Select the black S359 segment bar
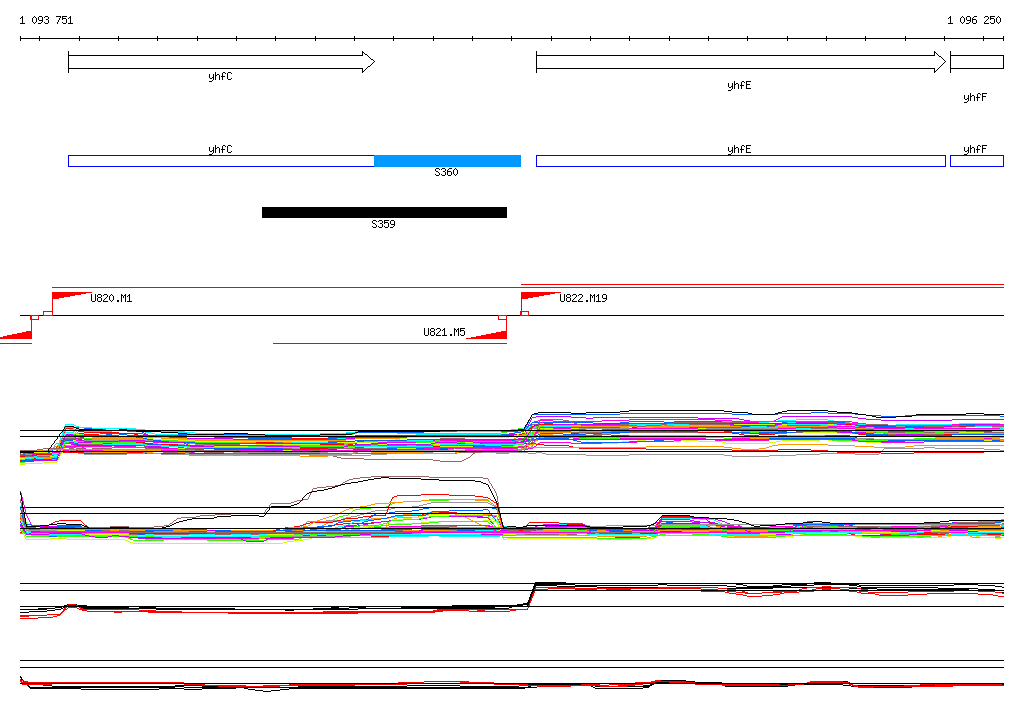This screenshot has width=1024, height=714. pos(384,212)
